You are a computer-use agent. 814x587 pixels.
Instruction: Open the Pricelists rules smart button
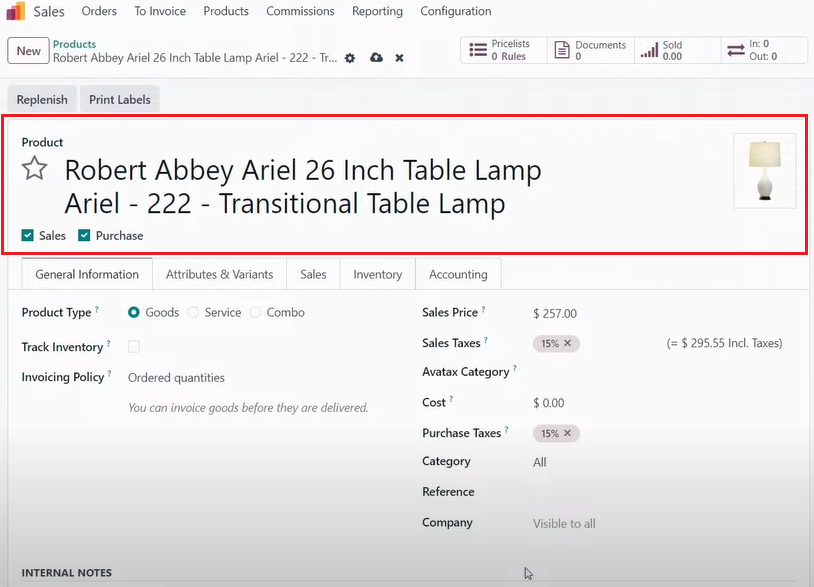(504, 50)
